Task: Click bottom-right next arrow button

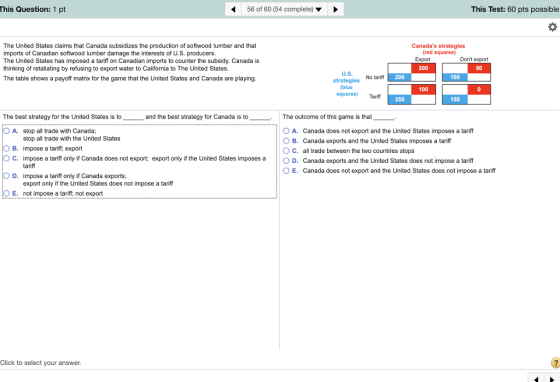Action: [x=552, y=378]
